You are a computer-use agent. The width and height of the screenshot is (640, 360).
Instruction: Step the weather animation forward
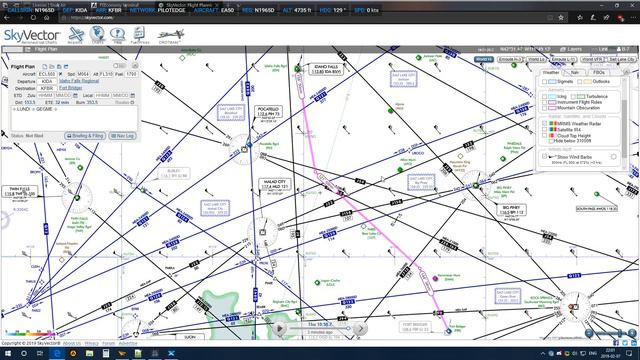tap(360, 329)
